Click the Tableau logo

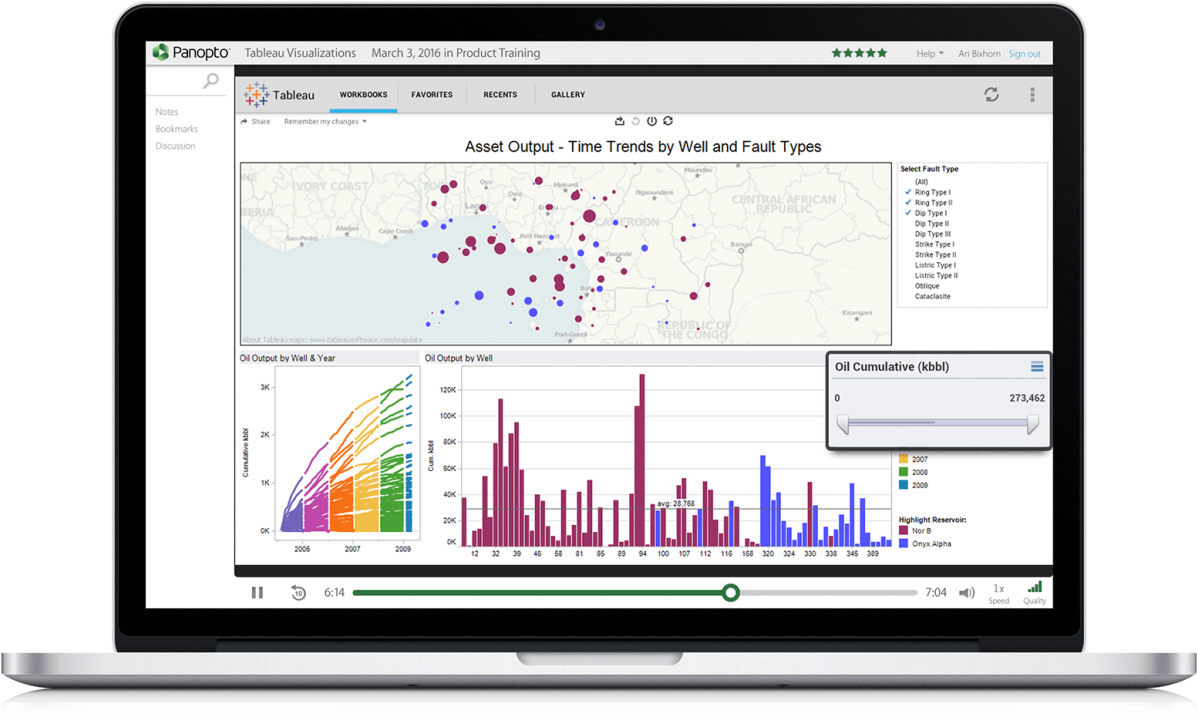[x=279, y=95]
